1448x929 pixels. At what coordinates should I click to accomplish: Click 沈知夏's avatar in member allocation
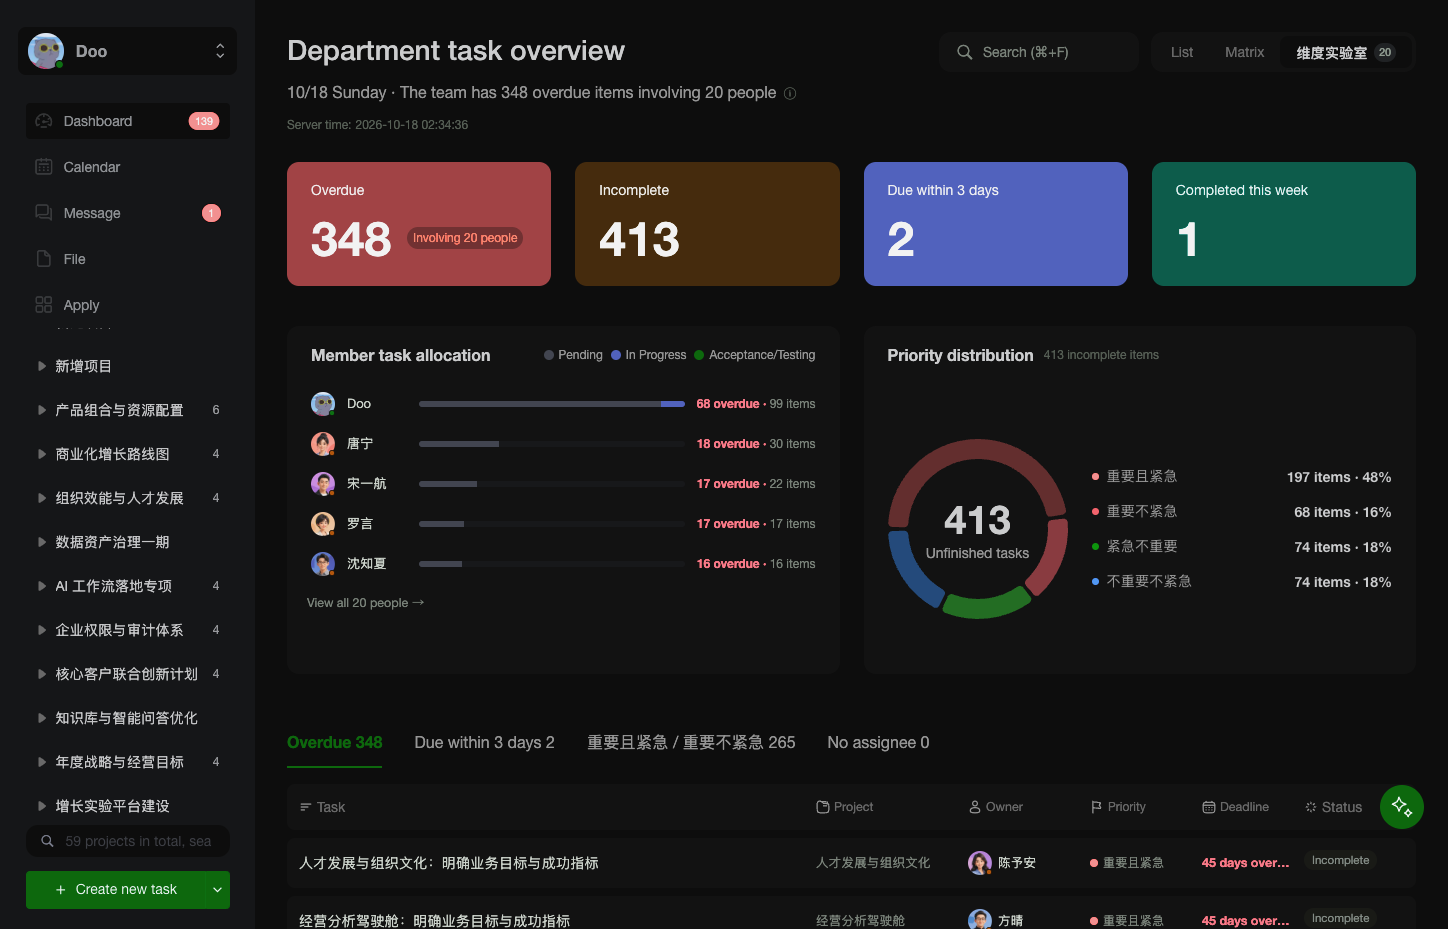click(x=323, y=564)
